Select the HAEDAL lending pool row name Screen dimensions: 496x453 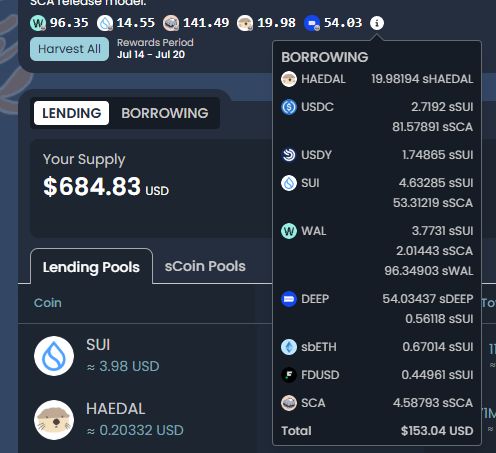click(x=116, y=409)
